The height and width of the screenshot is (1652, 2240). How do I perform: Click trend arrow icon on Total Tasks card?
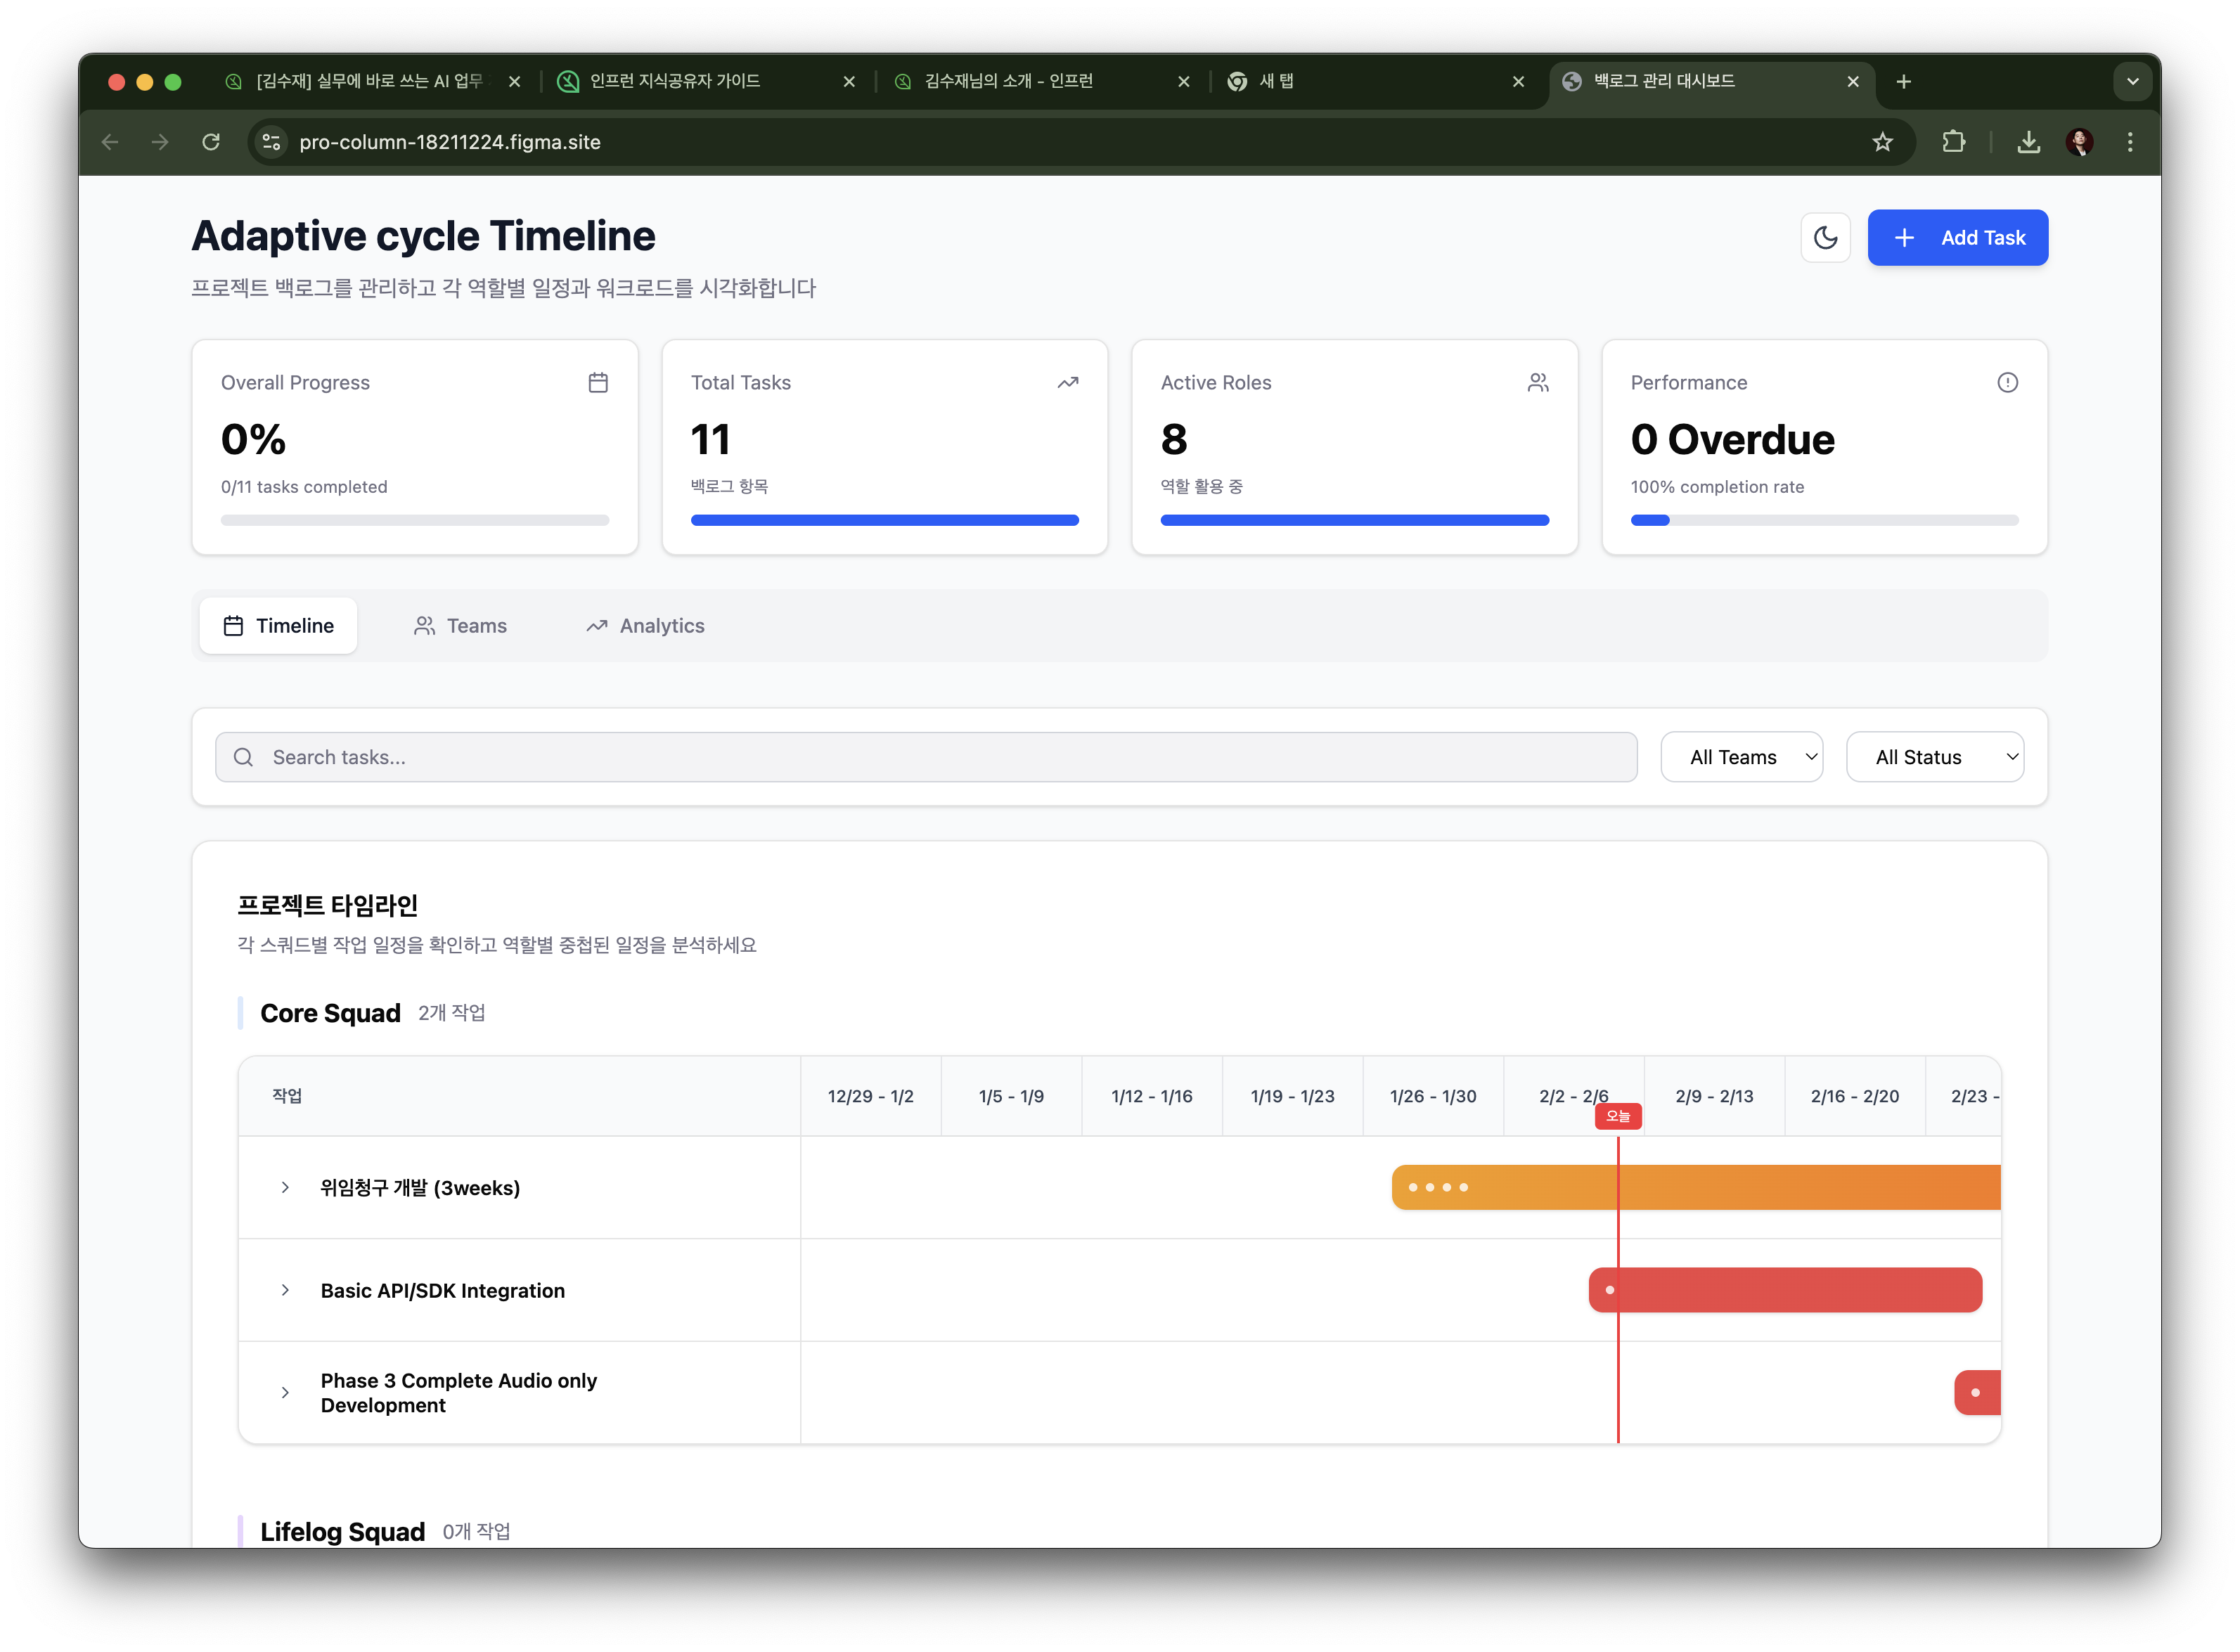pos(1067,382)
